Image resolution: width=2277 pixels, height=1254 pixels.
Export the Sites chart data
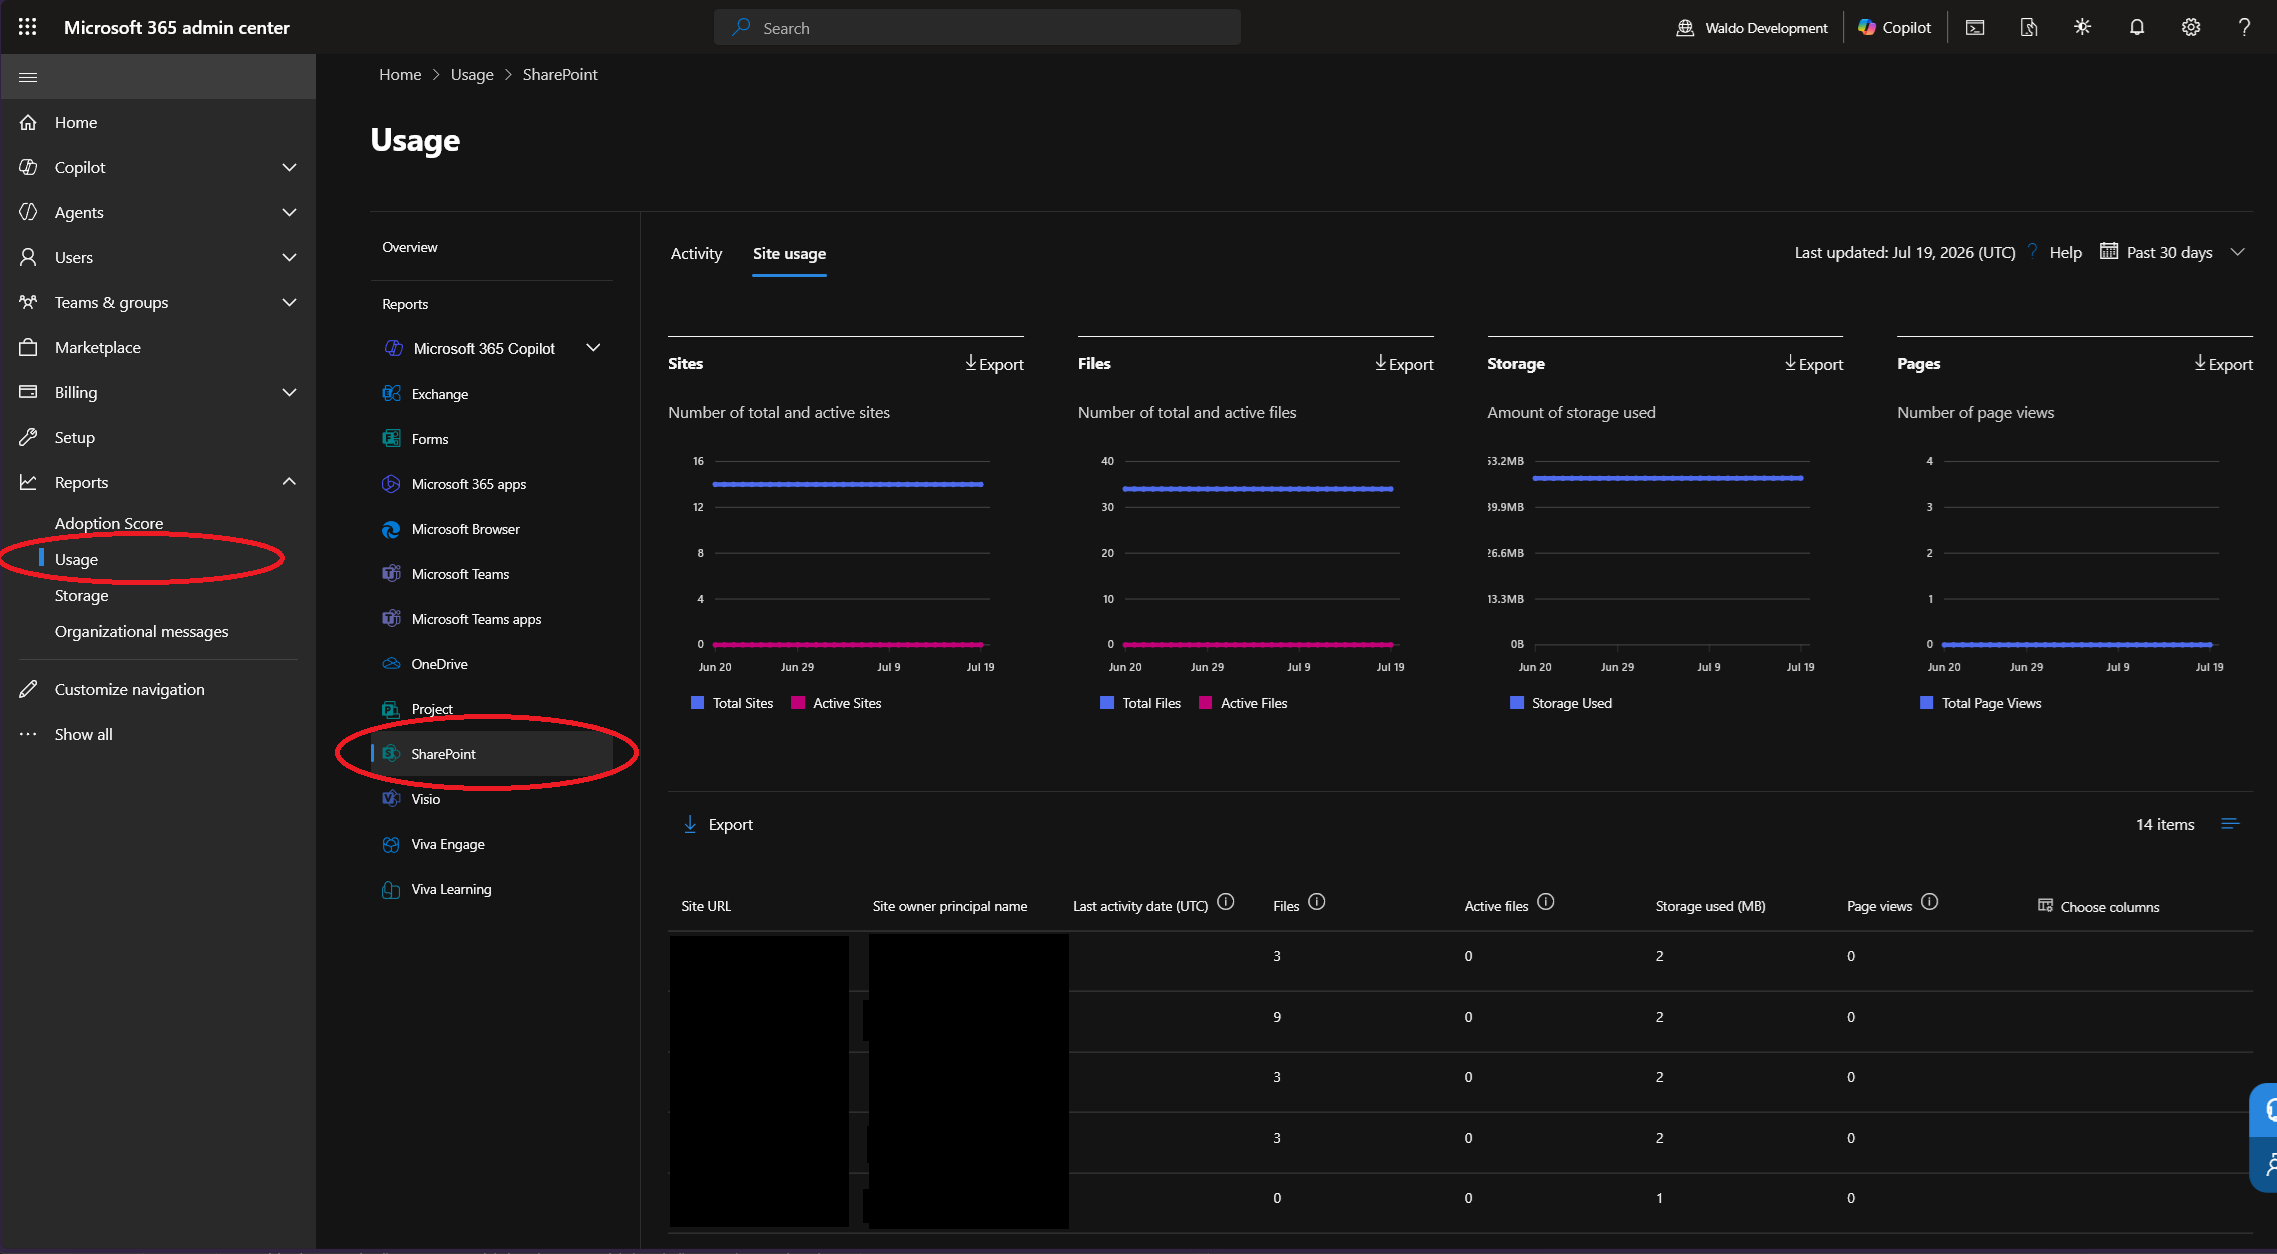click(994, 364)
